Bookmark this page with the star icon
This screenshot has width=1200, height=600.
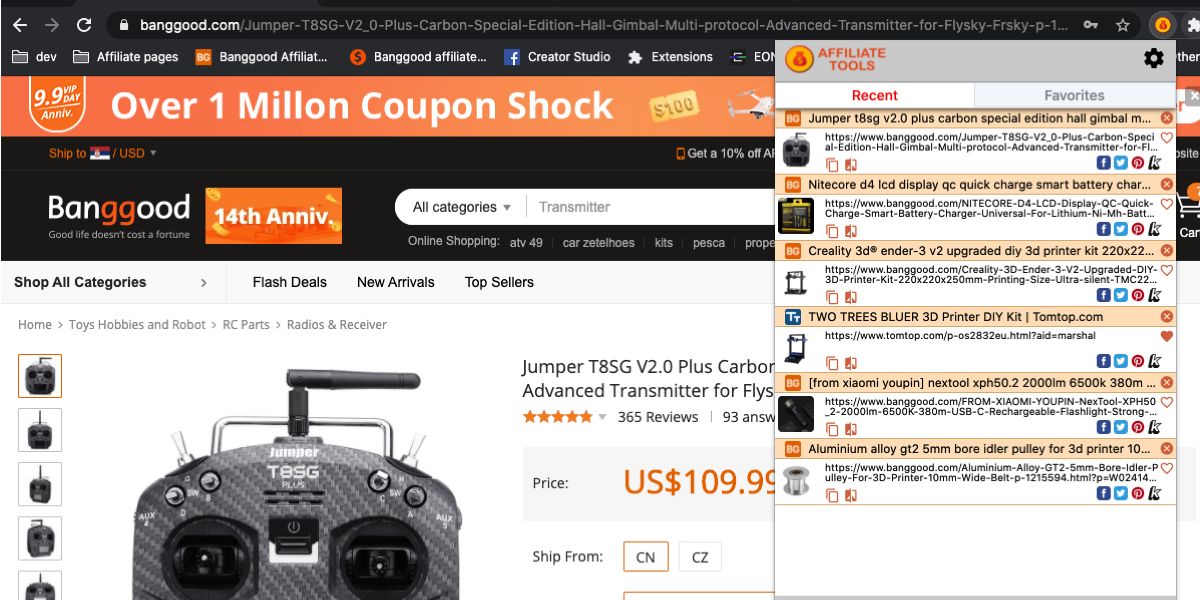pyautogui.click(x=1123, y=25)
